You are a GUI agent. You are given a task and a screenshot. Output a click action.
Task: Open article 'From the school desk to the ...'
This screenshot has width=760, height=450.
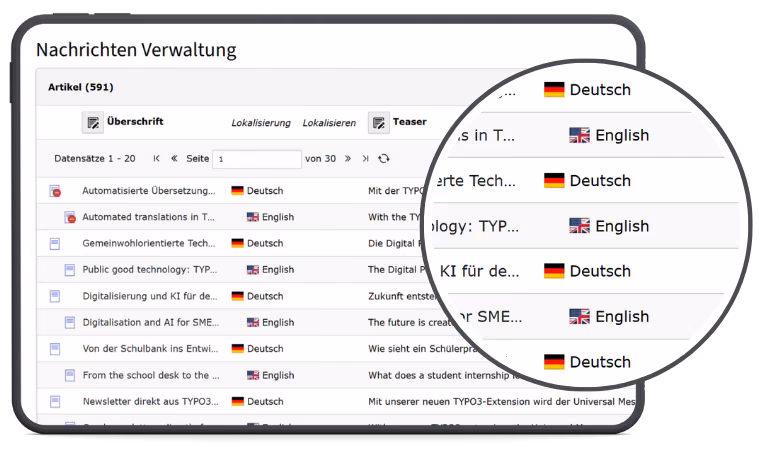click(151, 375)
